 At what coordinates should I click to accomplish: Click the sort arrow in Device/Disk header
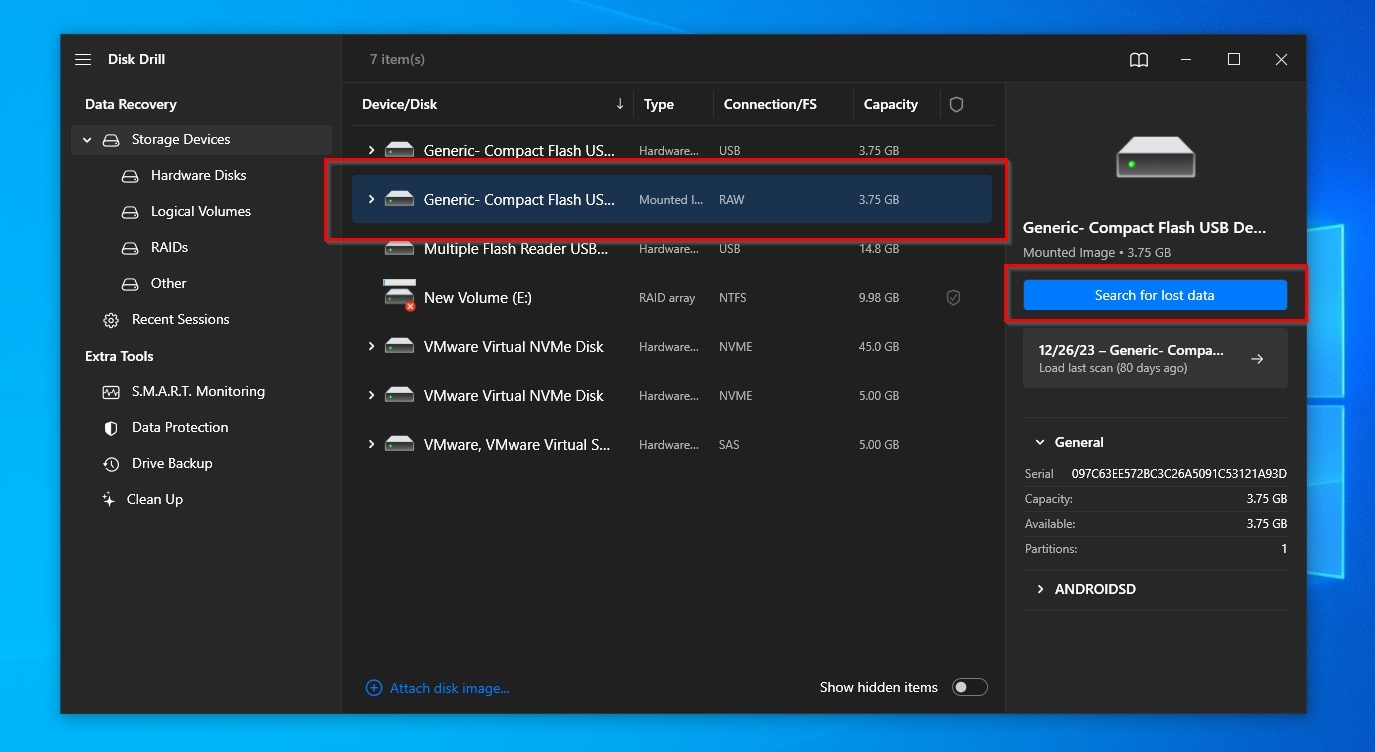[x=620, y=103]
